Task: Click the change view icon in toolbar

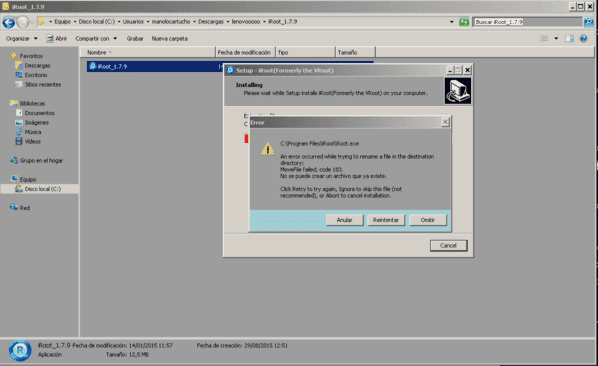Action: pyautogui.click(x=544, y=38)
